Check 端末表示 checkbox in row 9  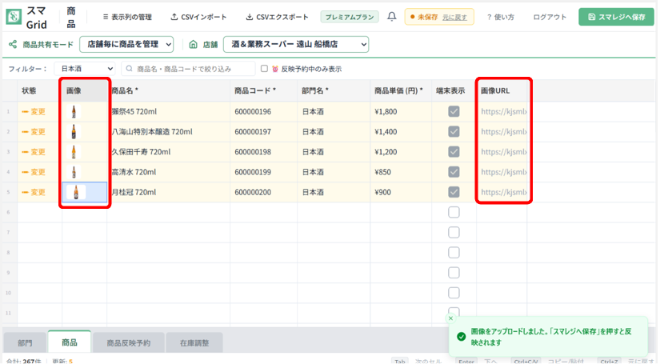[x=454, y=272]
